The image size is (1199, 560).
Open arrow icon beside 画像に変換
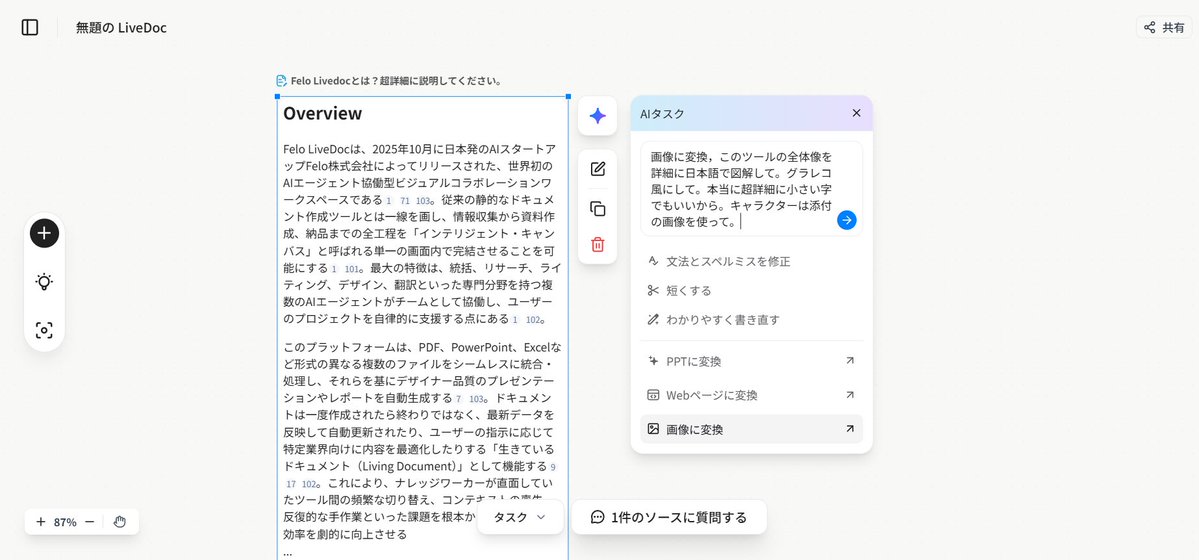point(850,429)
